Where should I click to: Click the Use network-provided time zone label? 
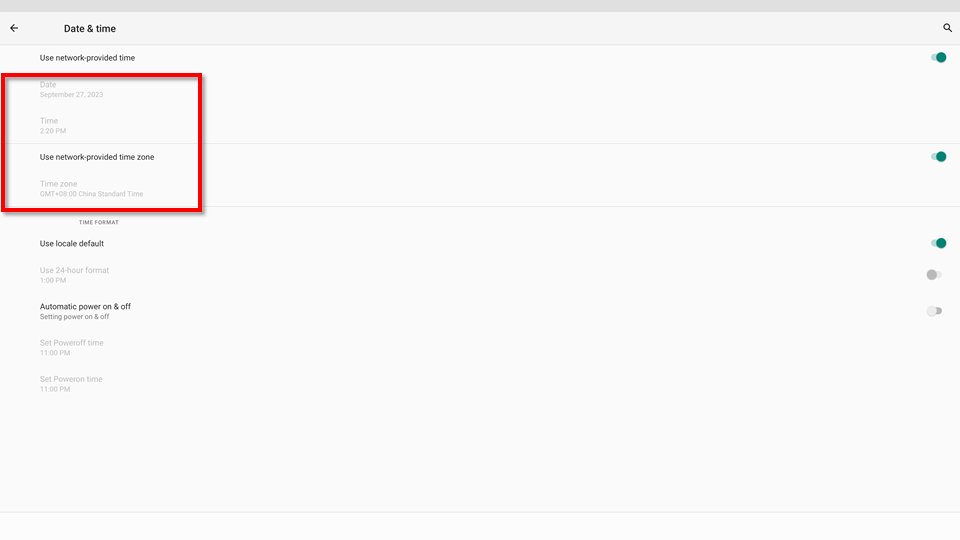[97, 157]
